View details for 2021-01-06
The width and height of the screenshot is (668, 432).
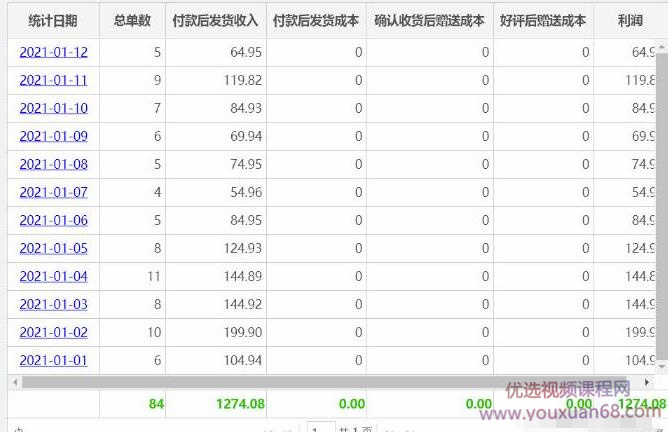point(53,220)
